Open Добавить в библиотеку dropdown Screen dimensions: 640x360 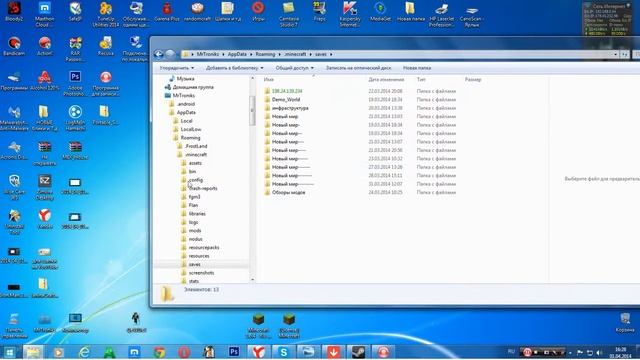tap(234, 68)
